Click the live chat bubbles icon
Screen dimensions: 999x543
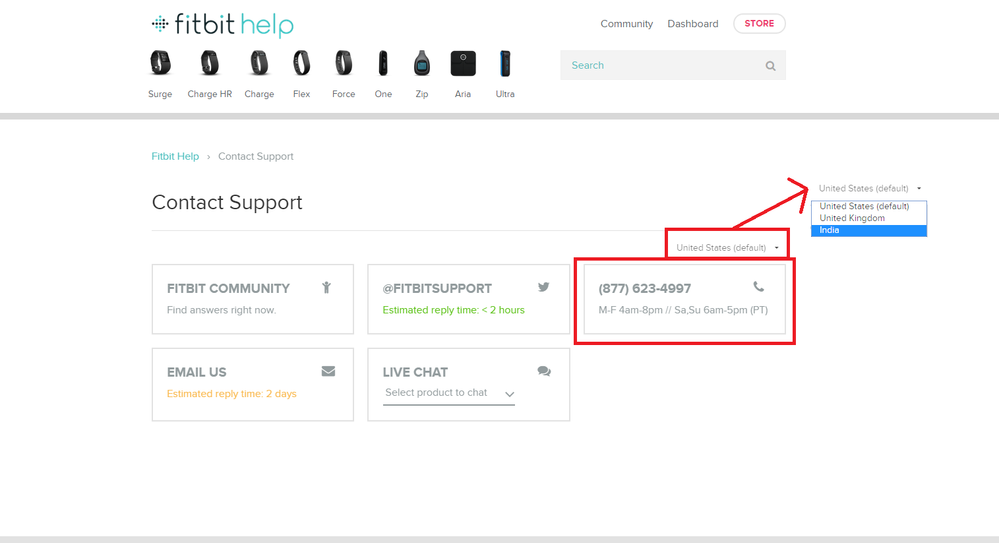[544, 371]
